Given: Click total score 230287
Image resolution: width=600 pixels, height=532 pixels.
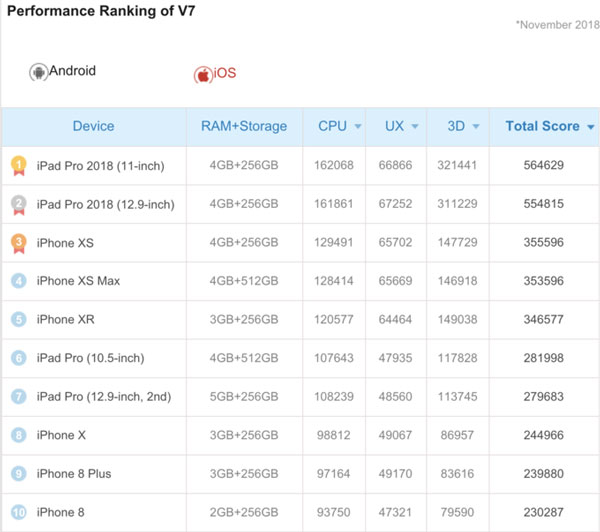Looking at the screenshot, I should click(x=543, y=512).
